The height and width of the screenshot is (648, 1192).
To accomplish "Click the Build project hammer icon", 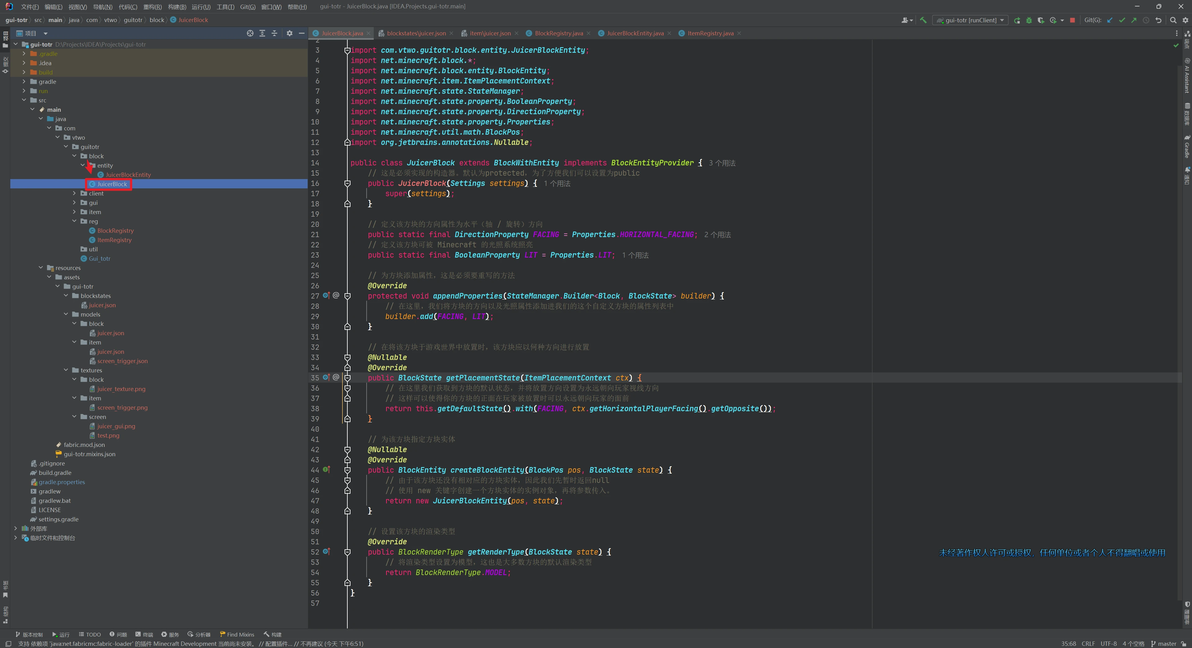I will [x=923, y=20].
